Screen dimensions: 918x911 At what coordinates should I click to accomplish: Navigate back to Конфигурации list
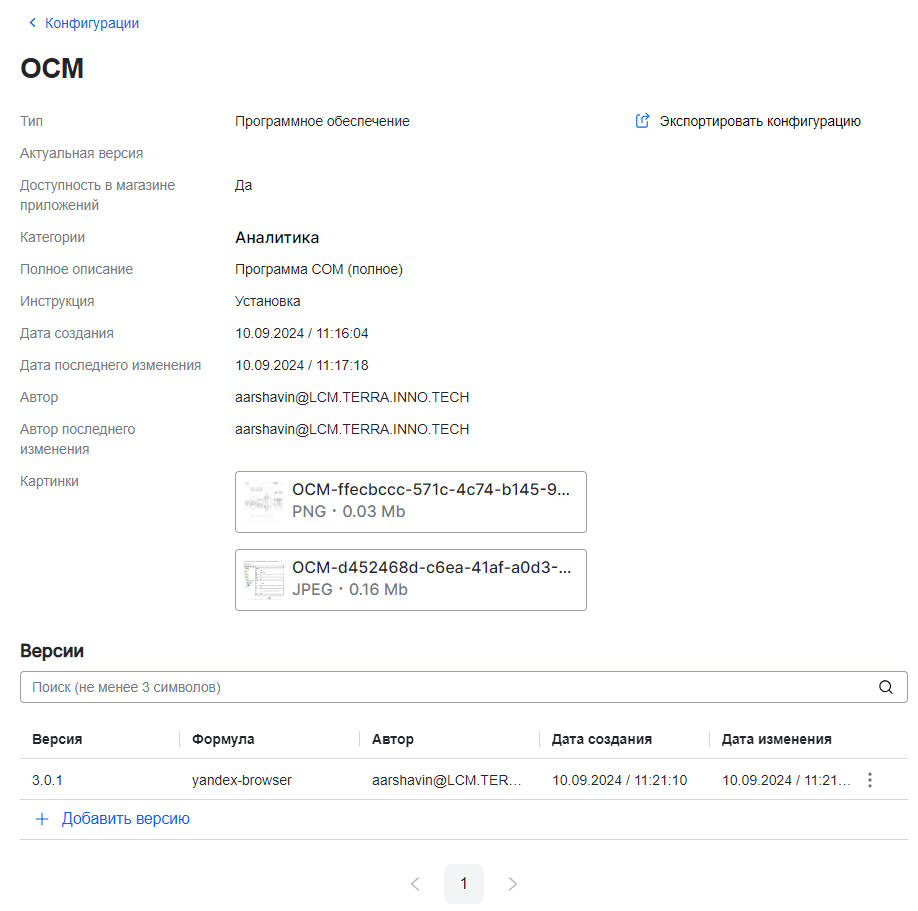[x=92, y=23]
